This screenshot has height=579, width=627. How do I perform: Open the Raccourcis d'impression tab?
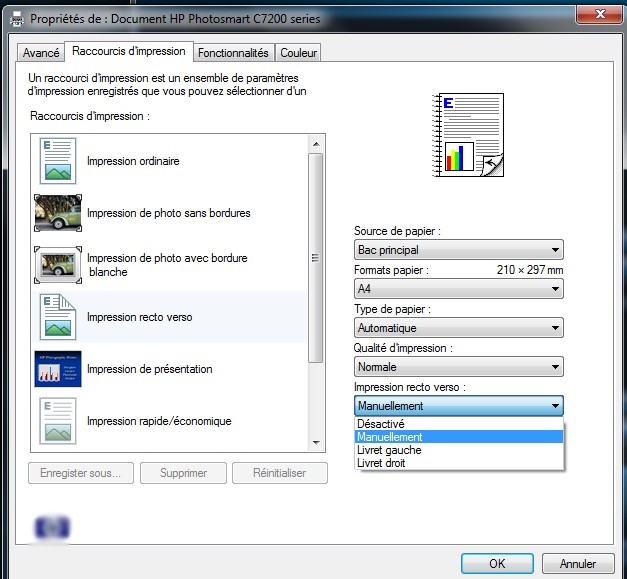click(129, 51)
